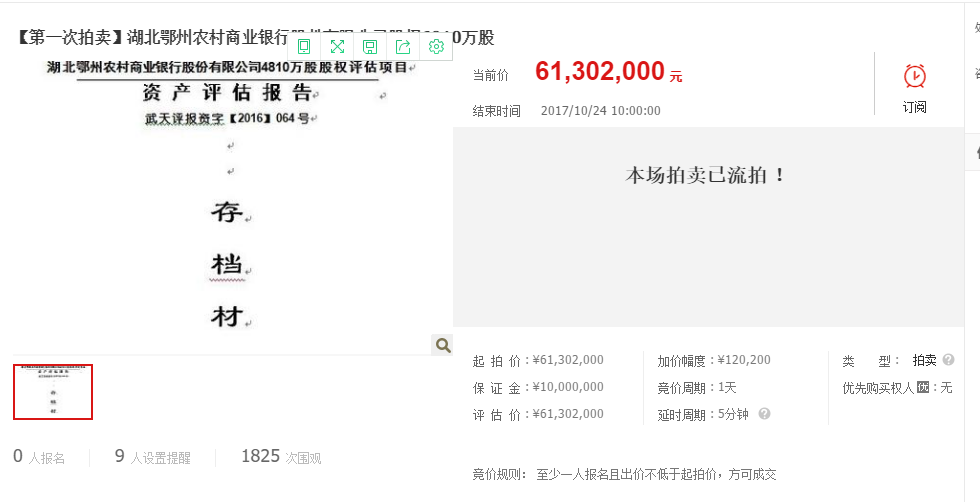This screenshot has height=502, width=980.
Task: Click the save floppy disk icon
Action: 370,47
